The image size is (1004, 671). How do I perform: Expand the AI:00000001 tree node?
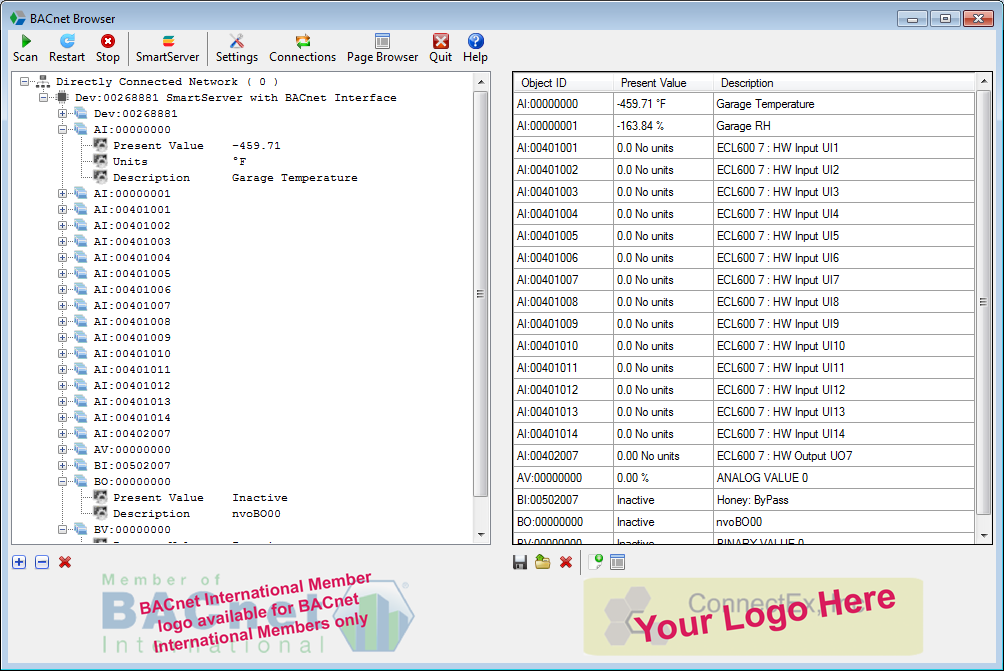[63, 193]
